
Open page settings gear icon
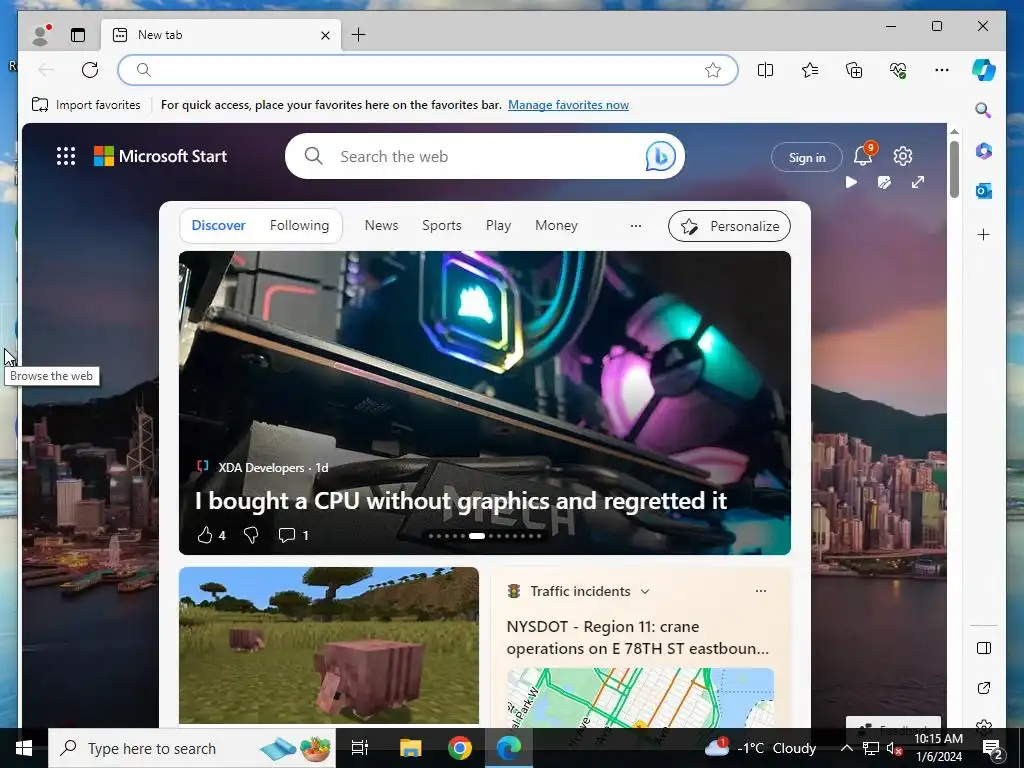pyautogui.click(x=903, y=156)
